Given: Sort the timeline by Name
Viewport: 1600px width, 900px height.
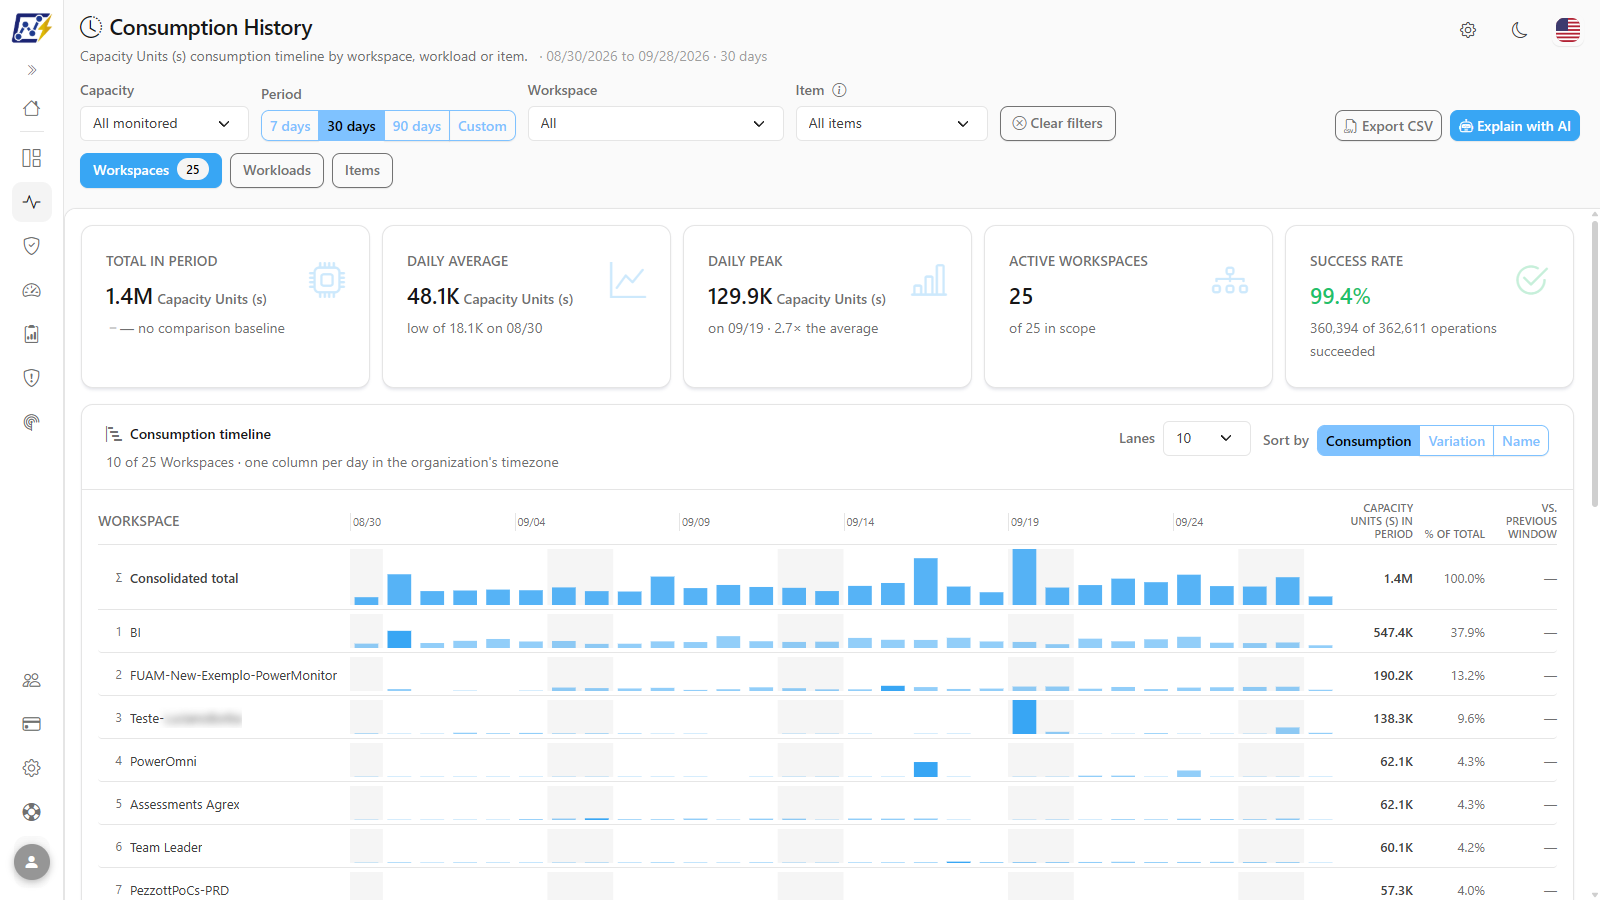Looking at the screenshot, I should [1521, 441].
